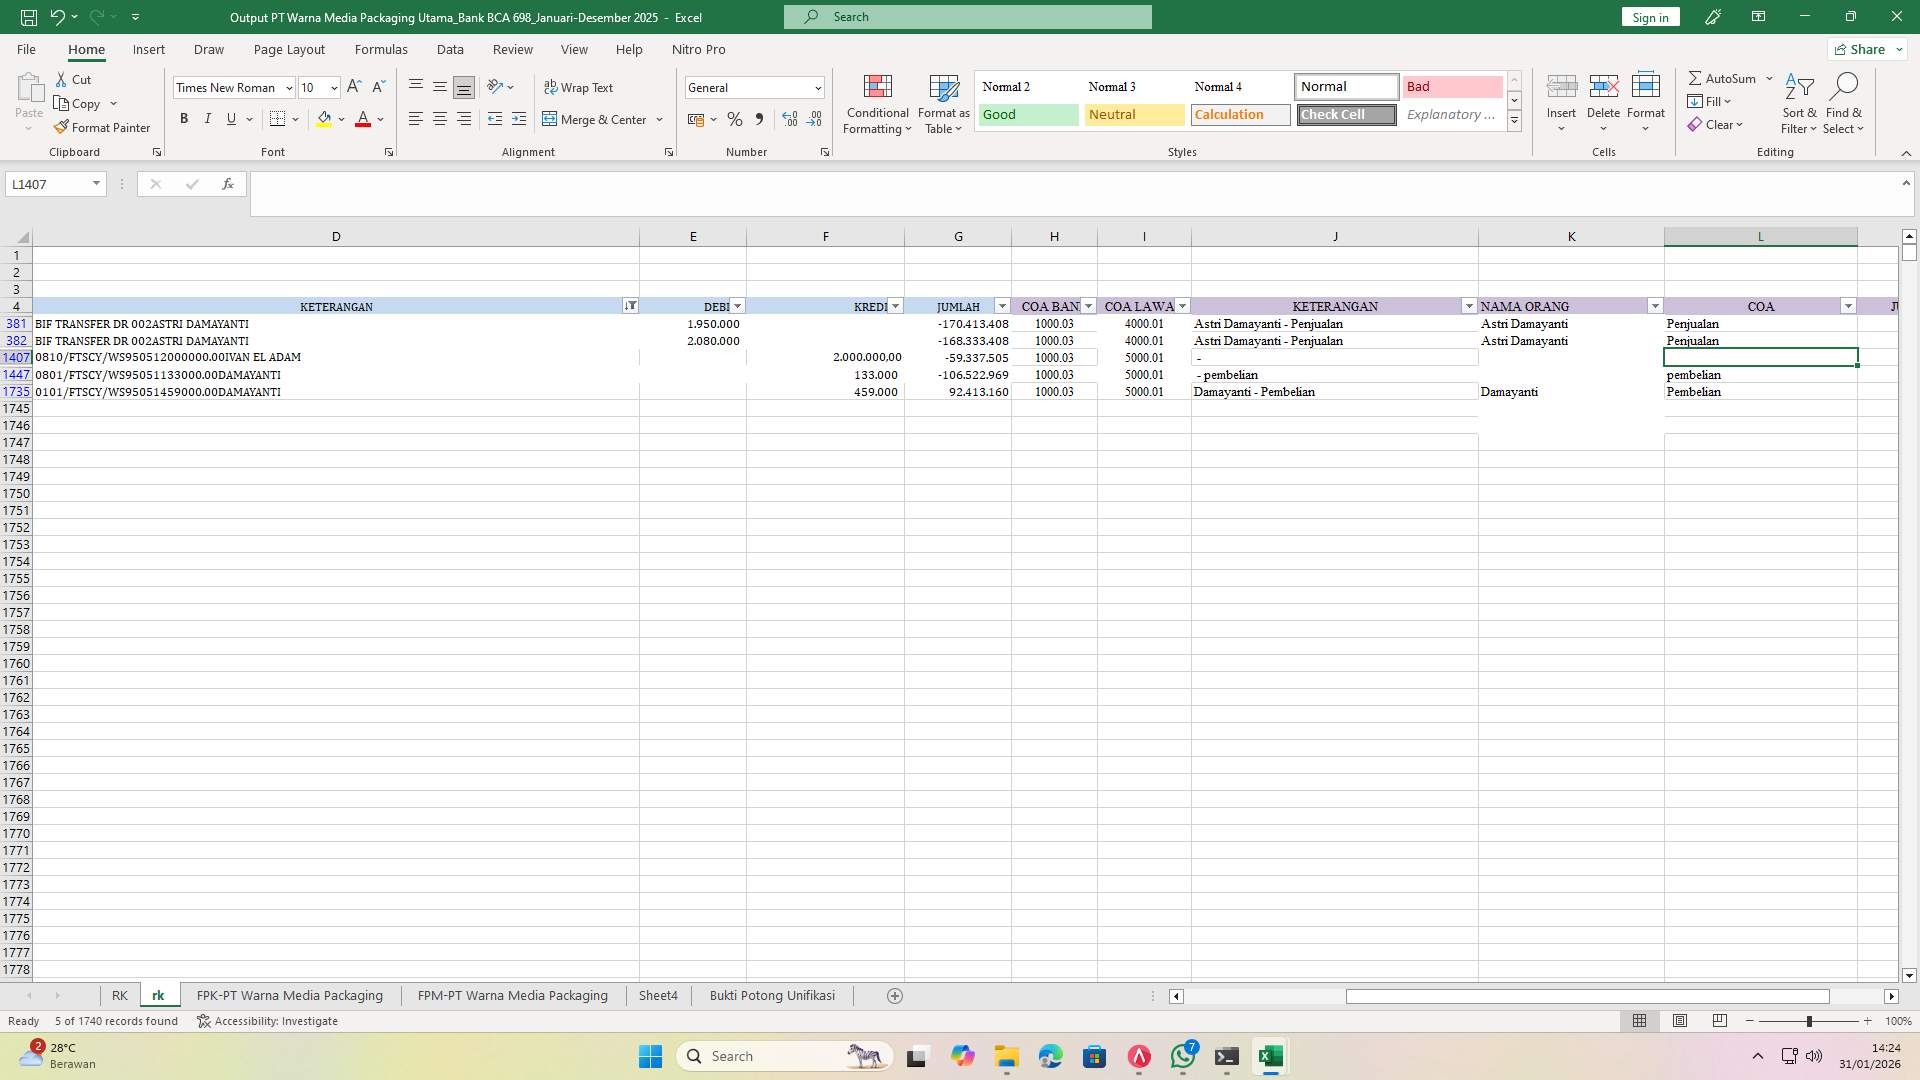Screen dimensions: 1920x1080
Task: Open the font name dropdown
Action: (288, 87)
